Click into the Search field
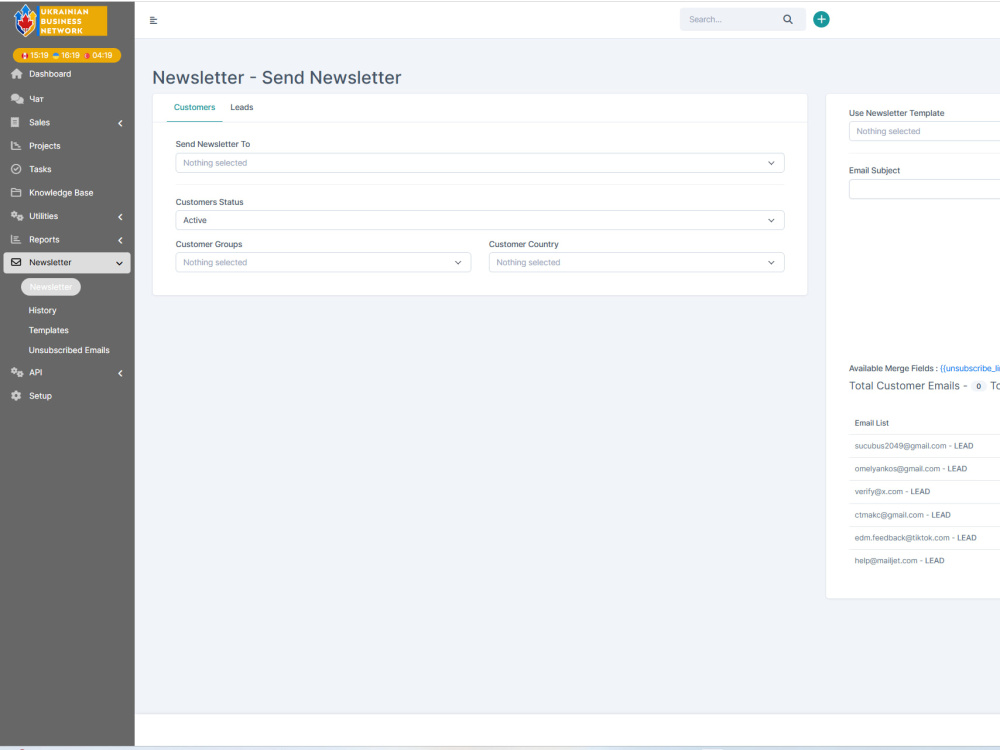Screen dimensions: 1000x750 click(733, 20)
